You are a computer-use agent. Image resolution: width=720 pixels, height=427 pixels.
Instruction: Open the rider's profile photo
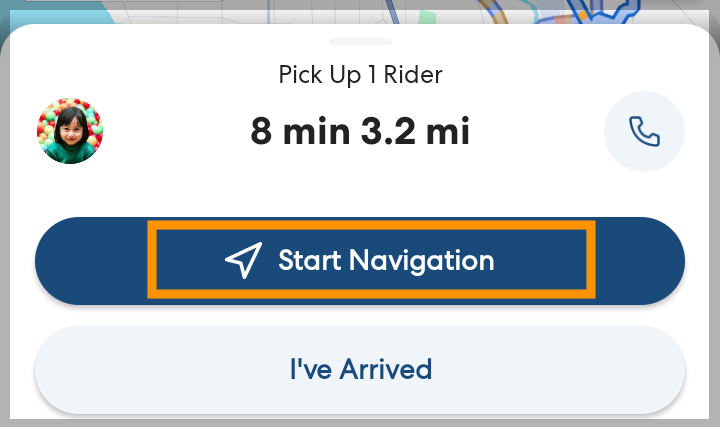(70, 131)
